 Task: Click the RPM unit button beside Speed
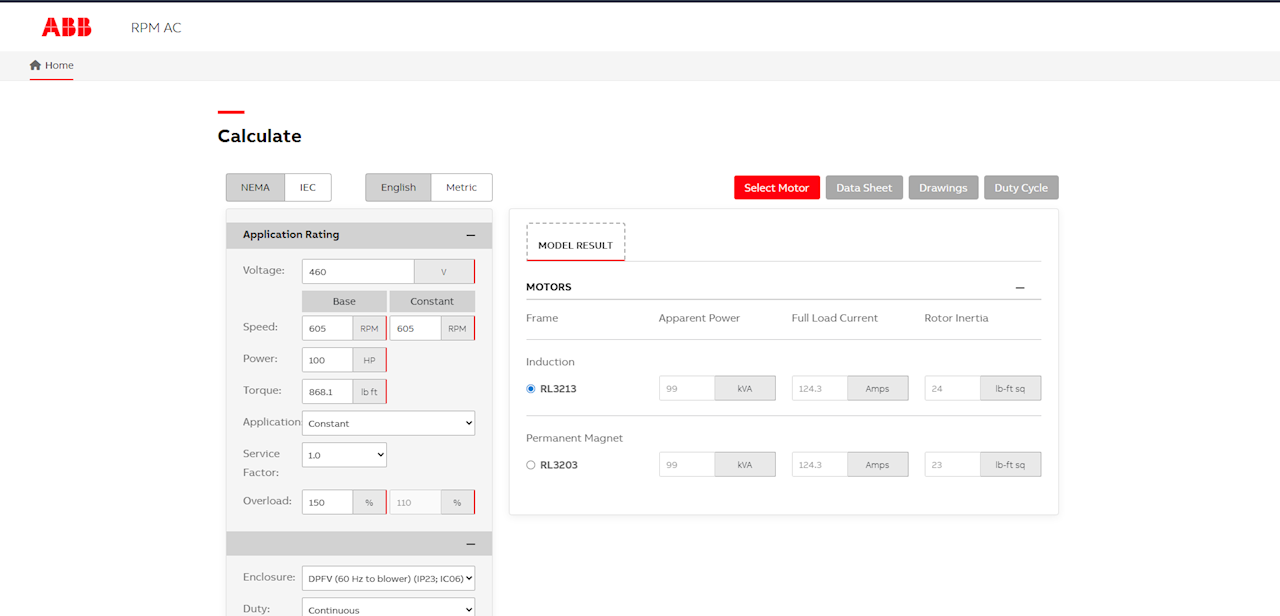coord(369,327)
